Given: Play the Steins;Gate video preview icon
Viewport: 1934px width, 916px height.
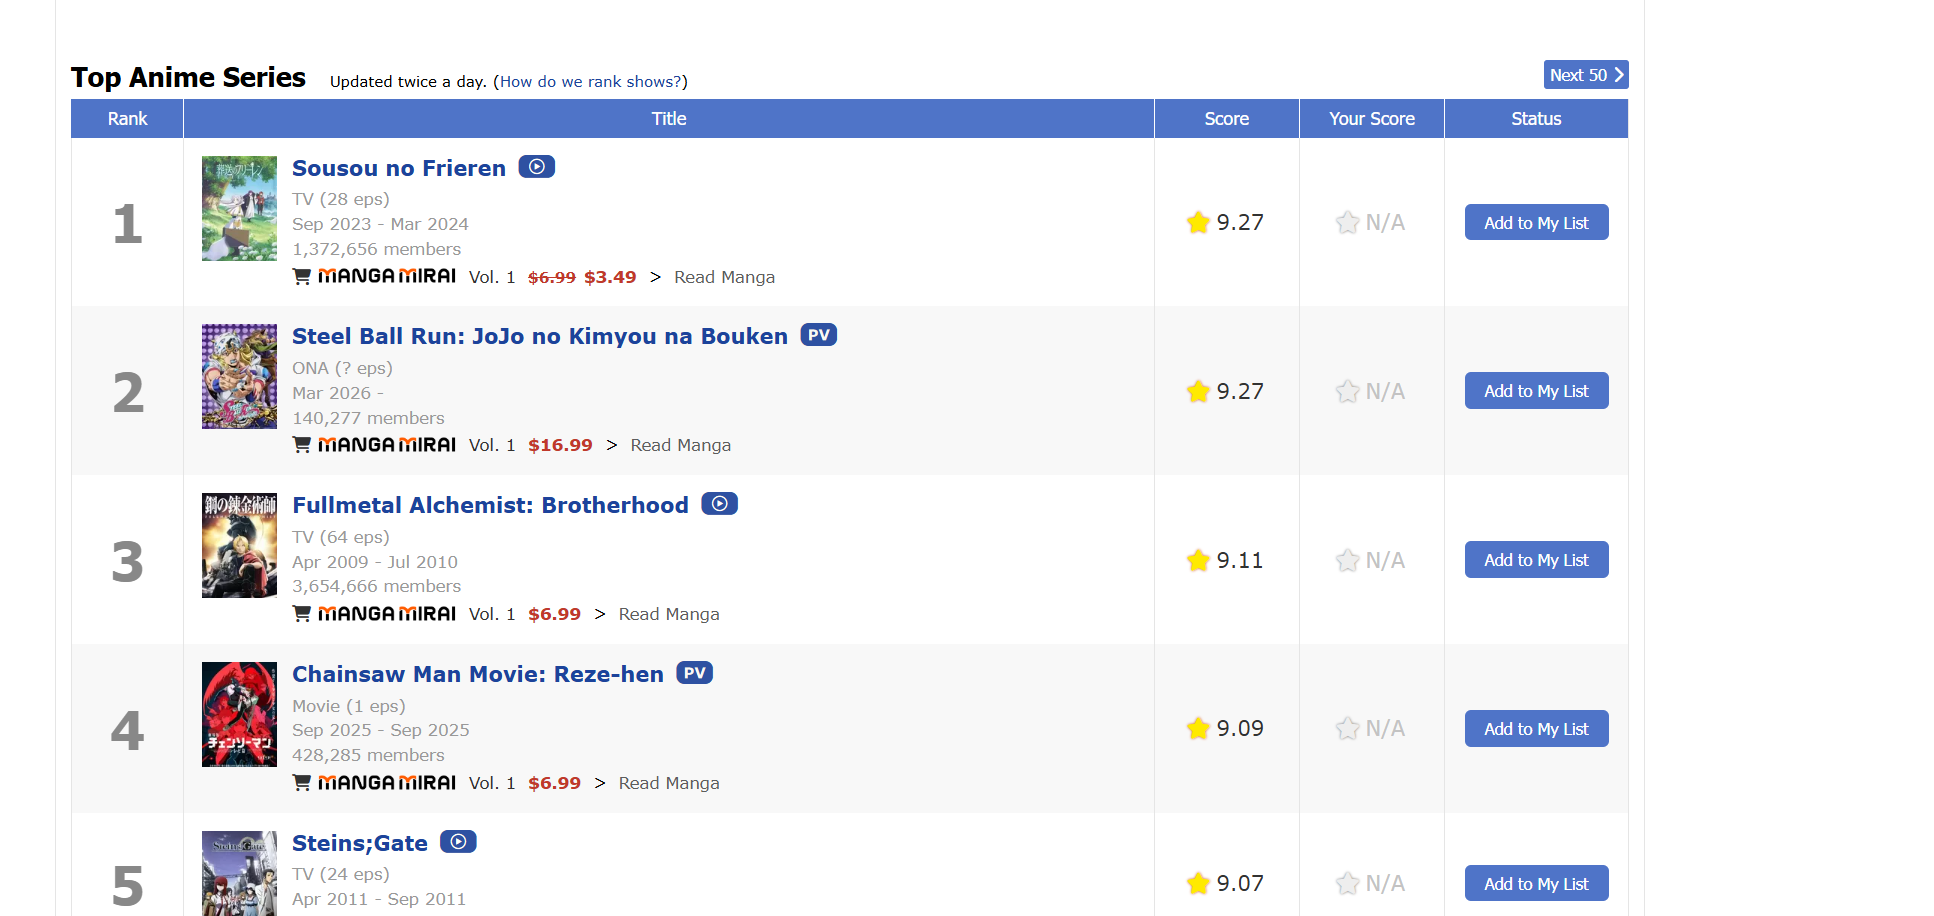Looking at the screenshot, I should [x=458, y=842].
